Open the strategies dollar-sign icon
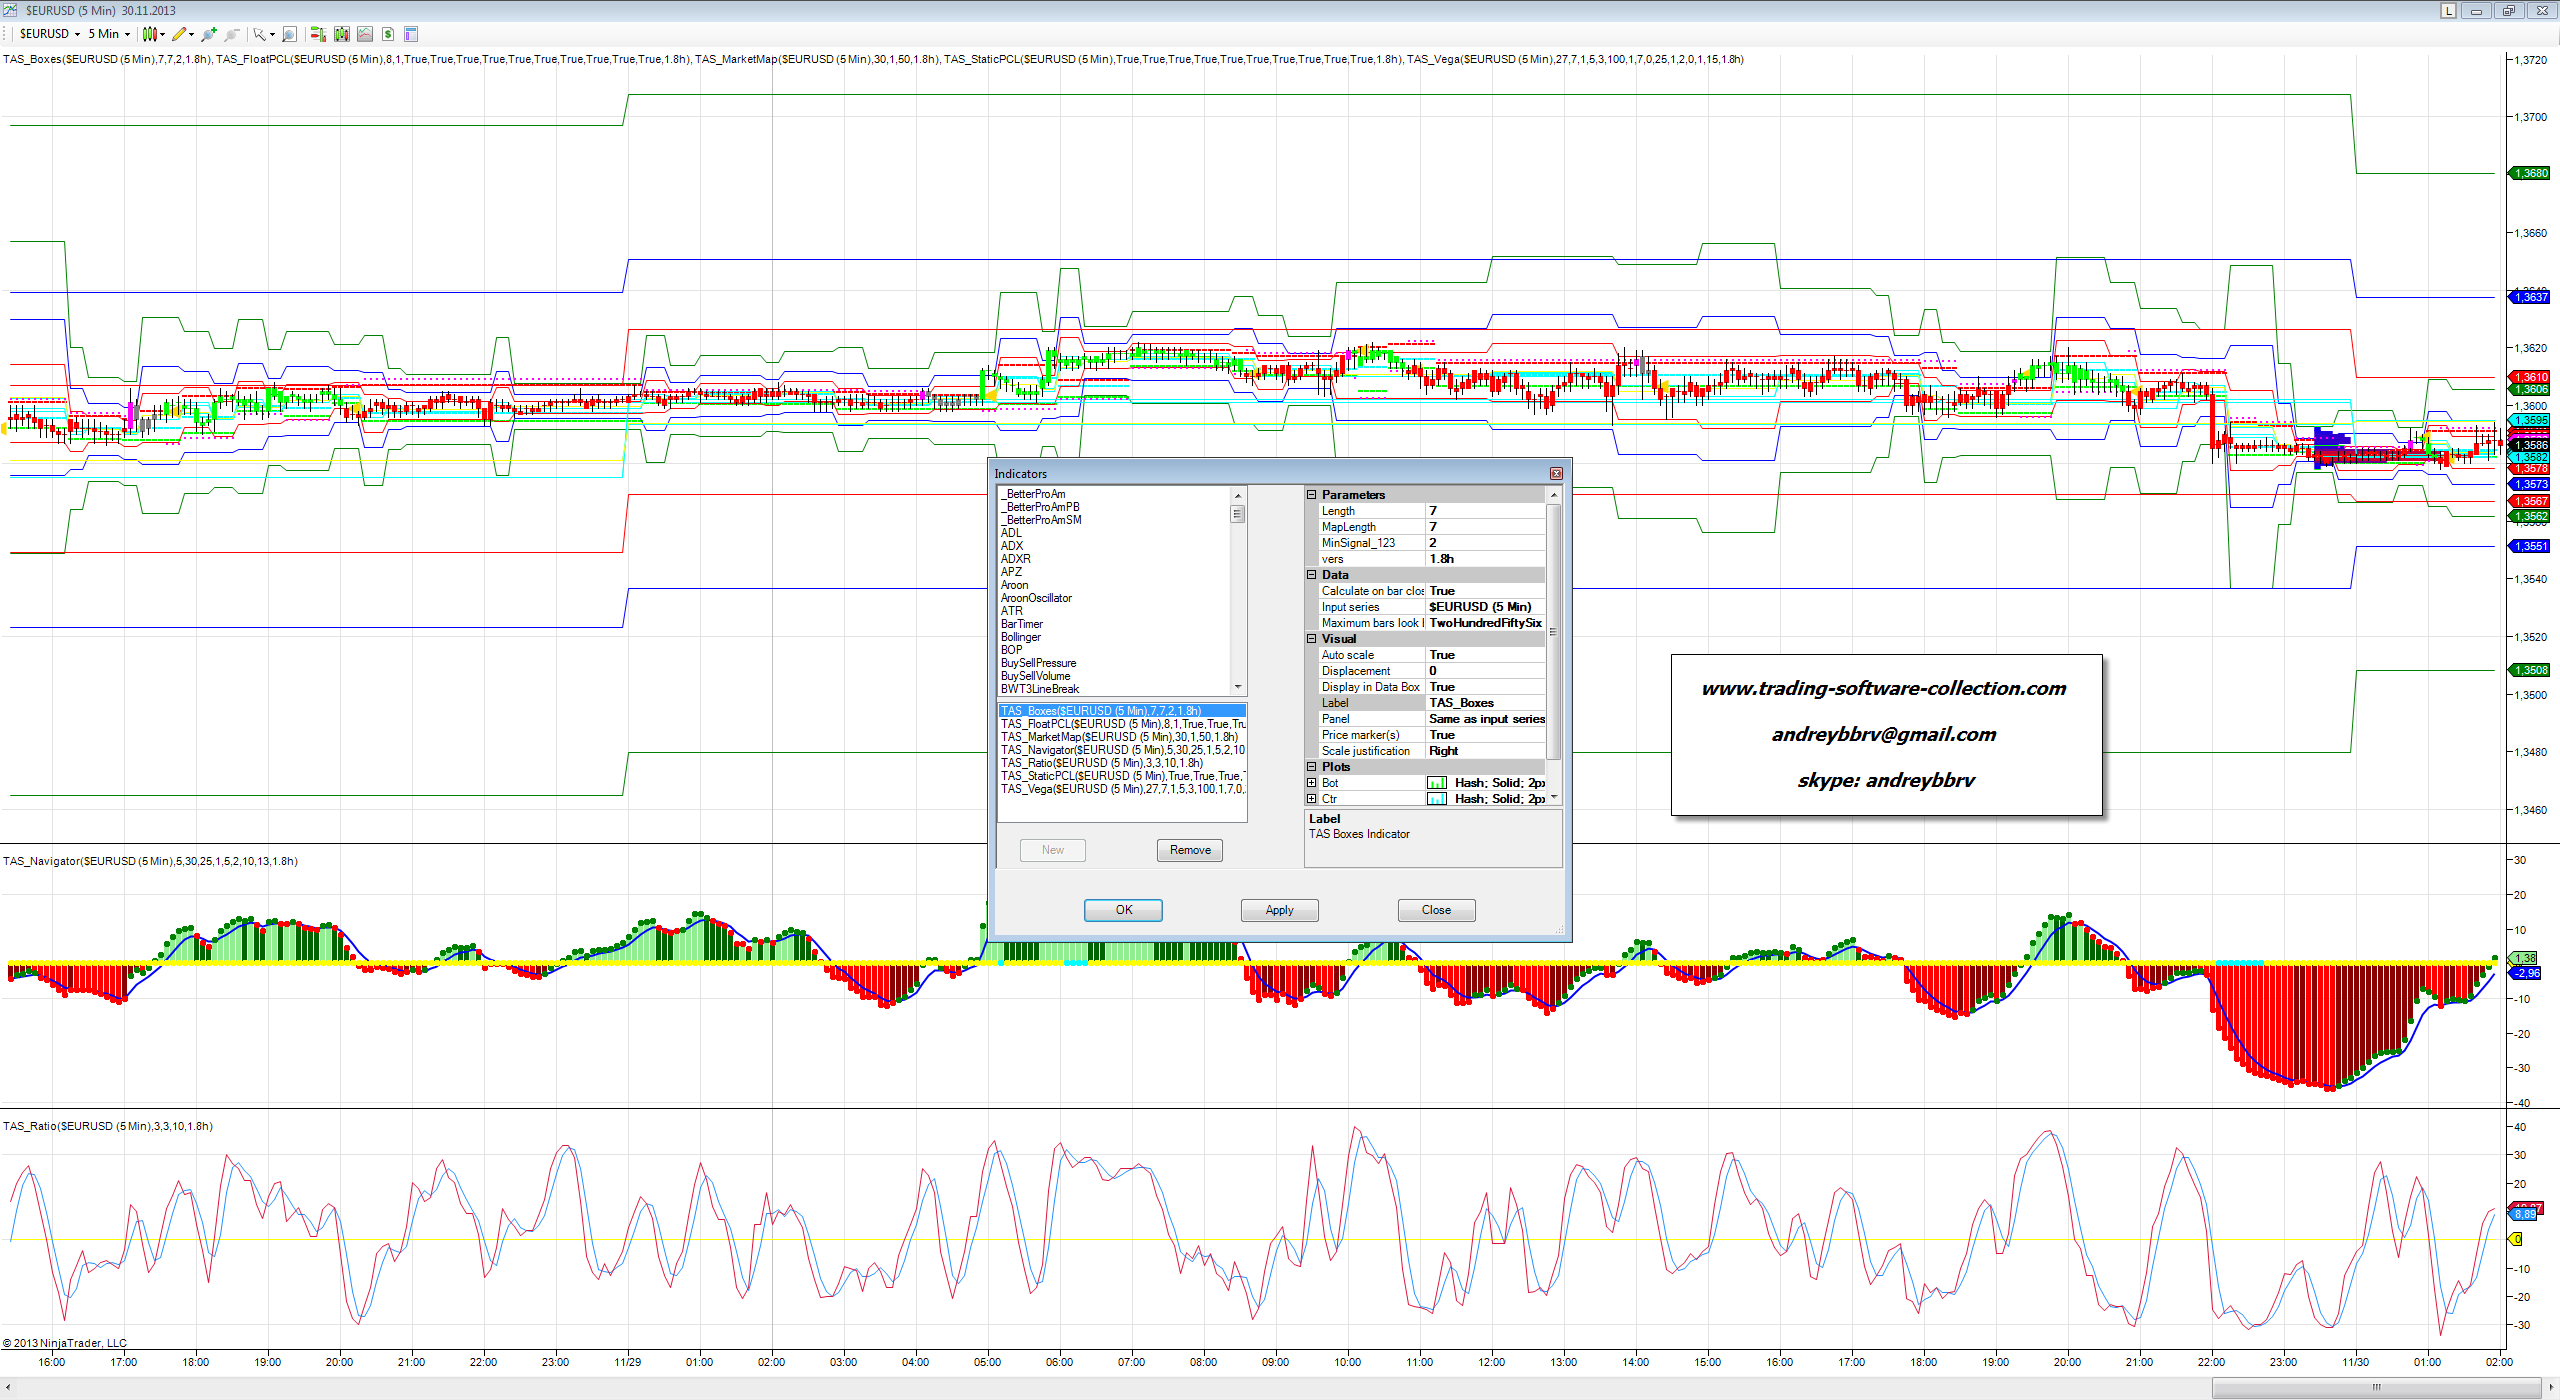This screenshot has width=2560, height=1400. pyautogui.click(x=388, y=34)
